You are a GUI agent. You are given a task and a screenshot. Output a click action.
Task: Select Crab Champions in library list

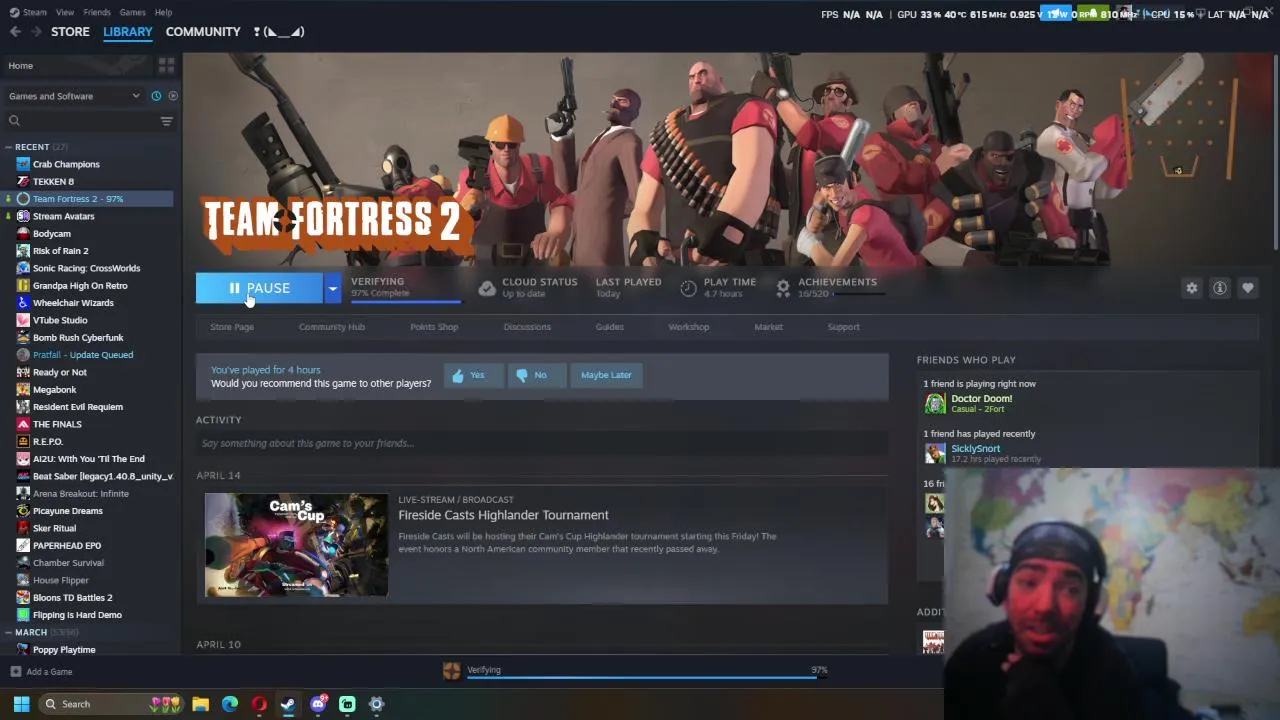(x=66, y=164)
